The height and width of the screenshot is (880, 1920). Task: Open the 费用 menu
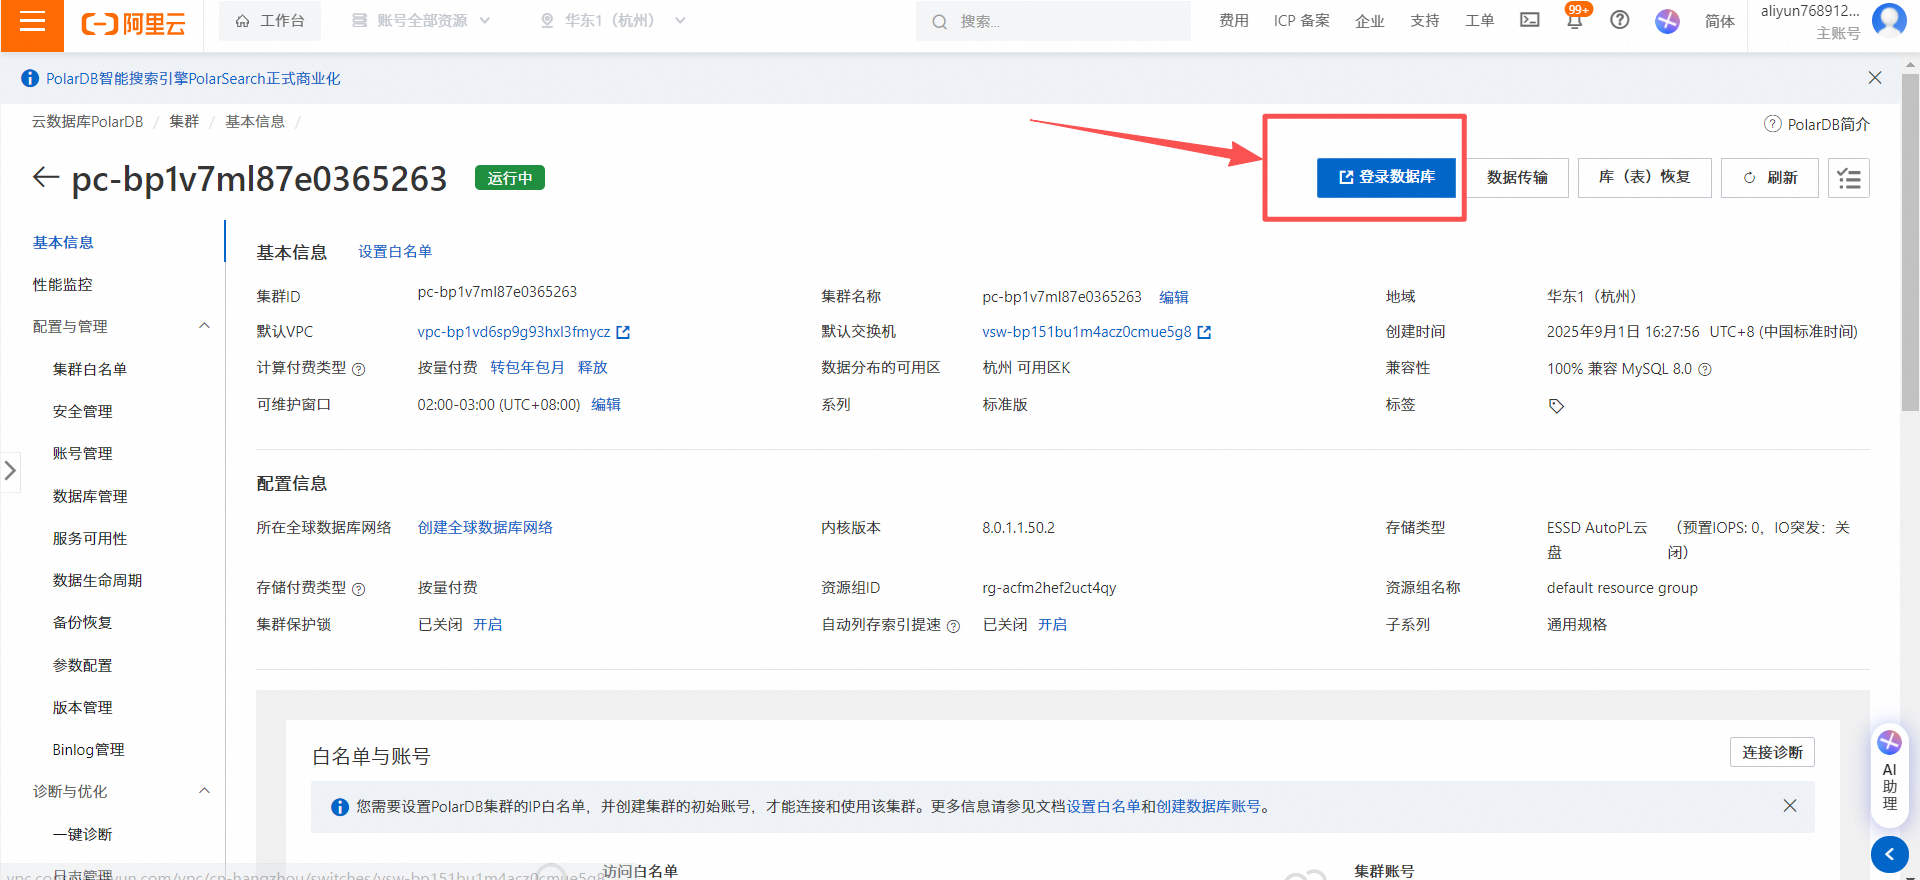1234,21
